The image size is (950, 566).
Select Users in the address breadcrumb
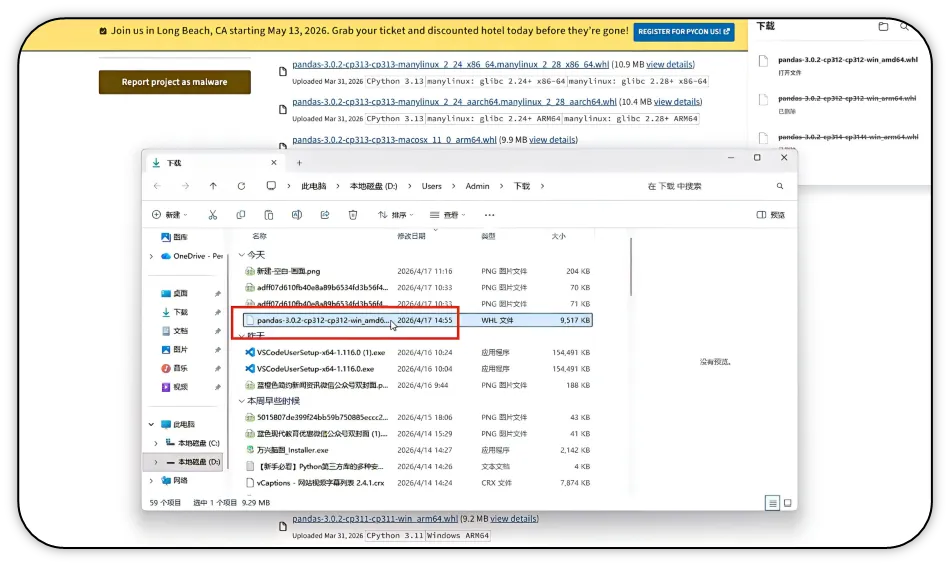[431, 186]
